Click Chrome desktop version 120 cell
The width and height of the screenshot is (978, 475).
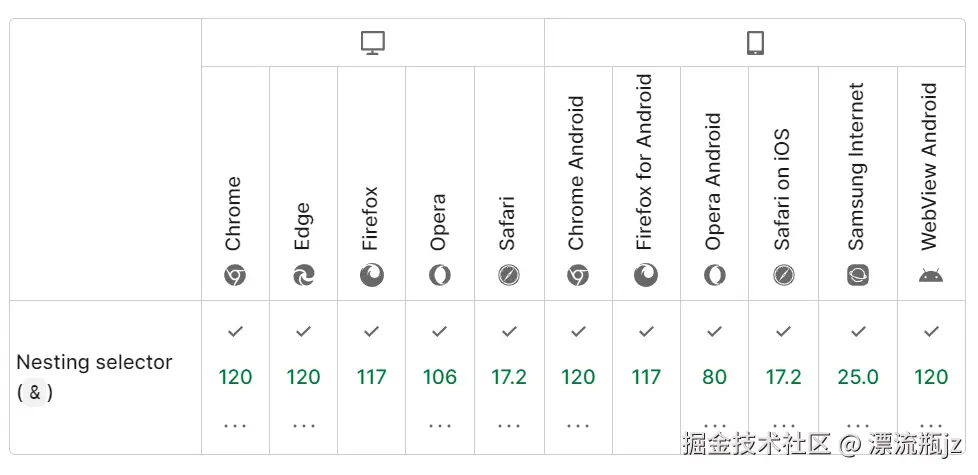(x=235, y=377)
